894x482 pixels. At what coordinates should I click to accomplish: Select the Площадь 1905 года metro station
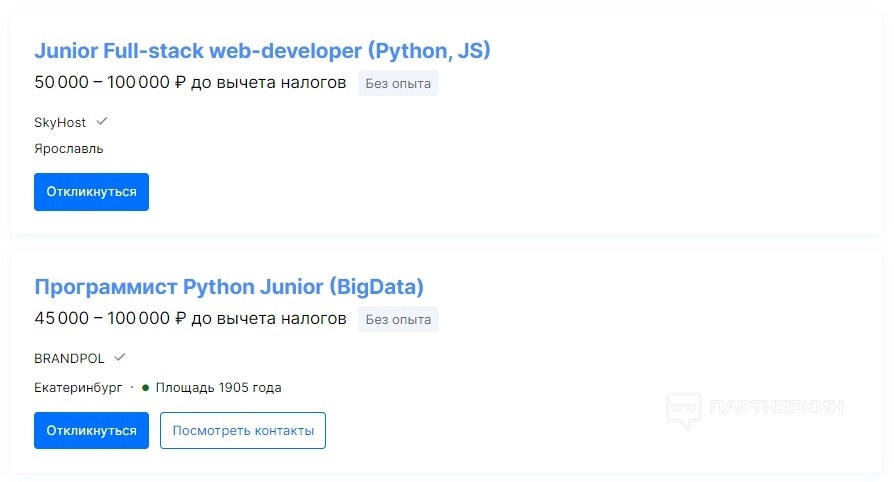tap(218, 387)
